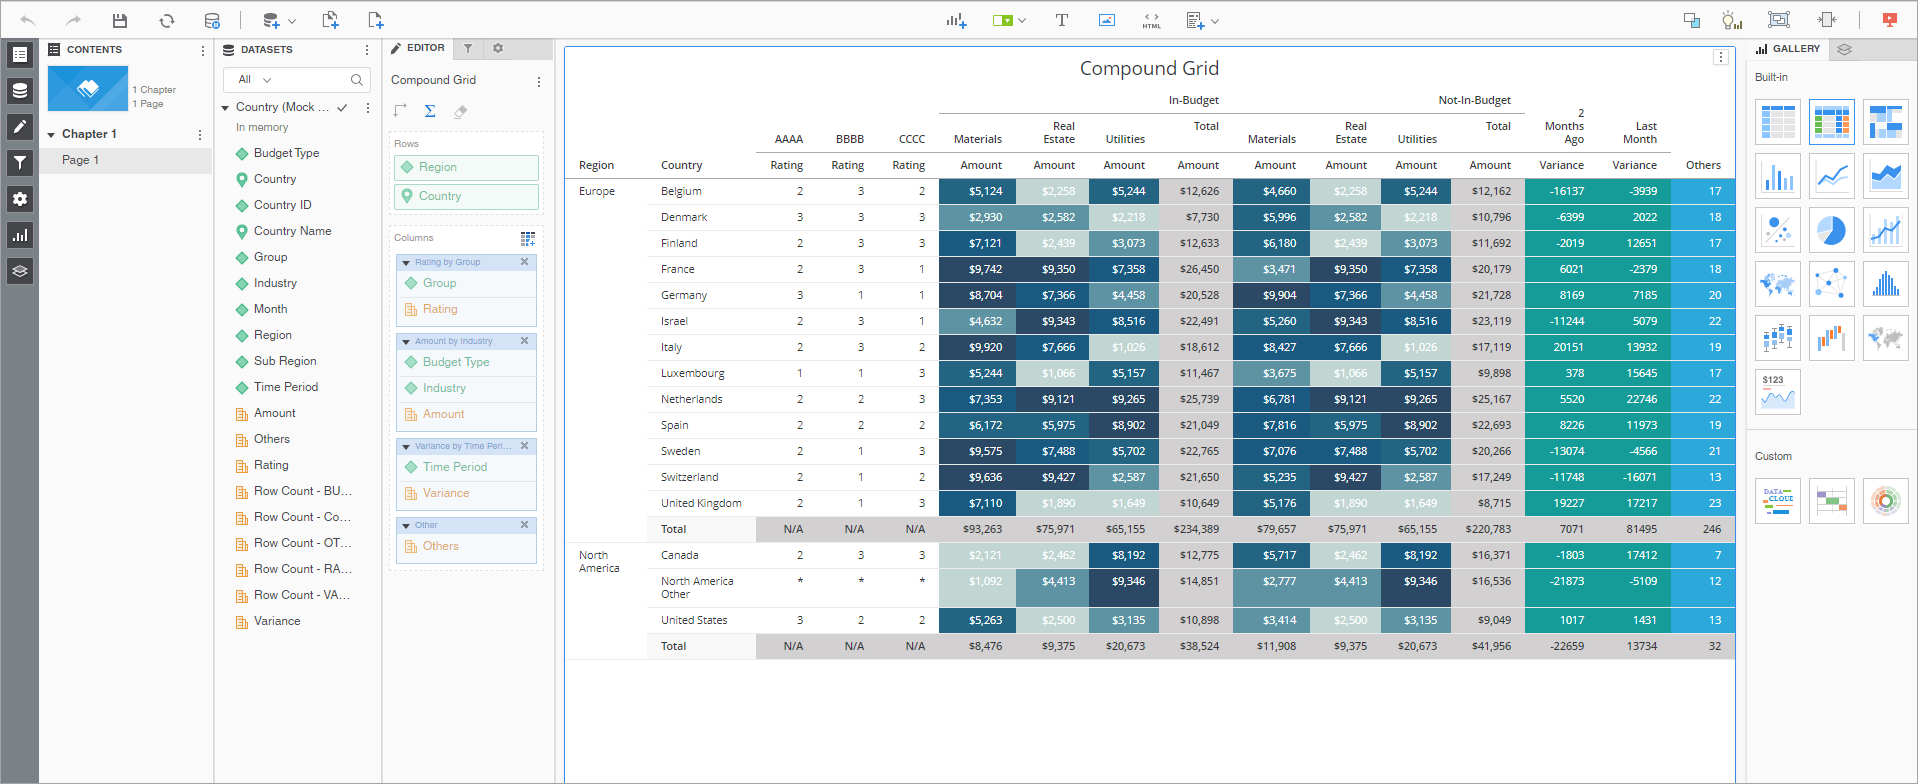The width and height of the screenshot is (1918, 784).
Task: Click the Refresh data icon
Action: [167, 21]
